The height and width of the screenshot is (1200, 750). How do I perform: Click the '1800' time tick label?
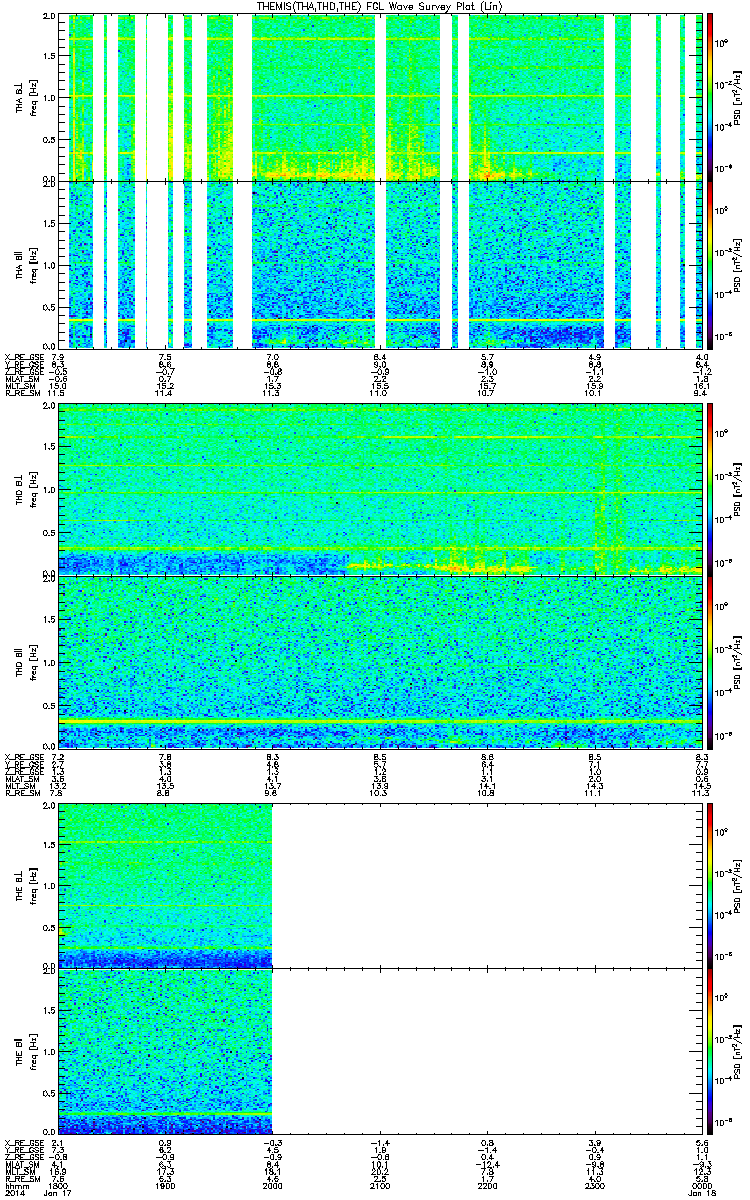[x=59, y=1185]
